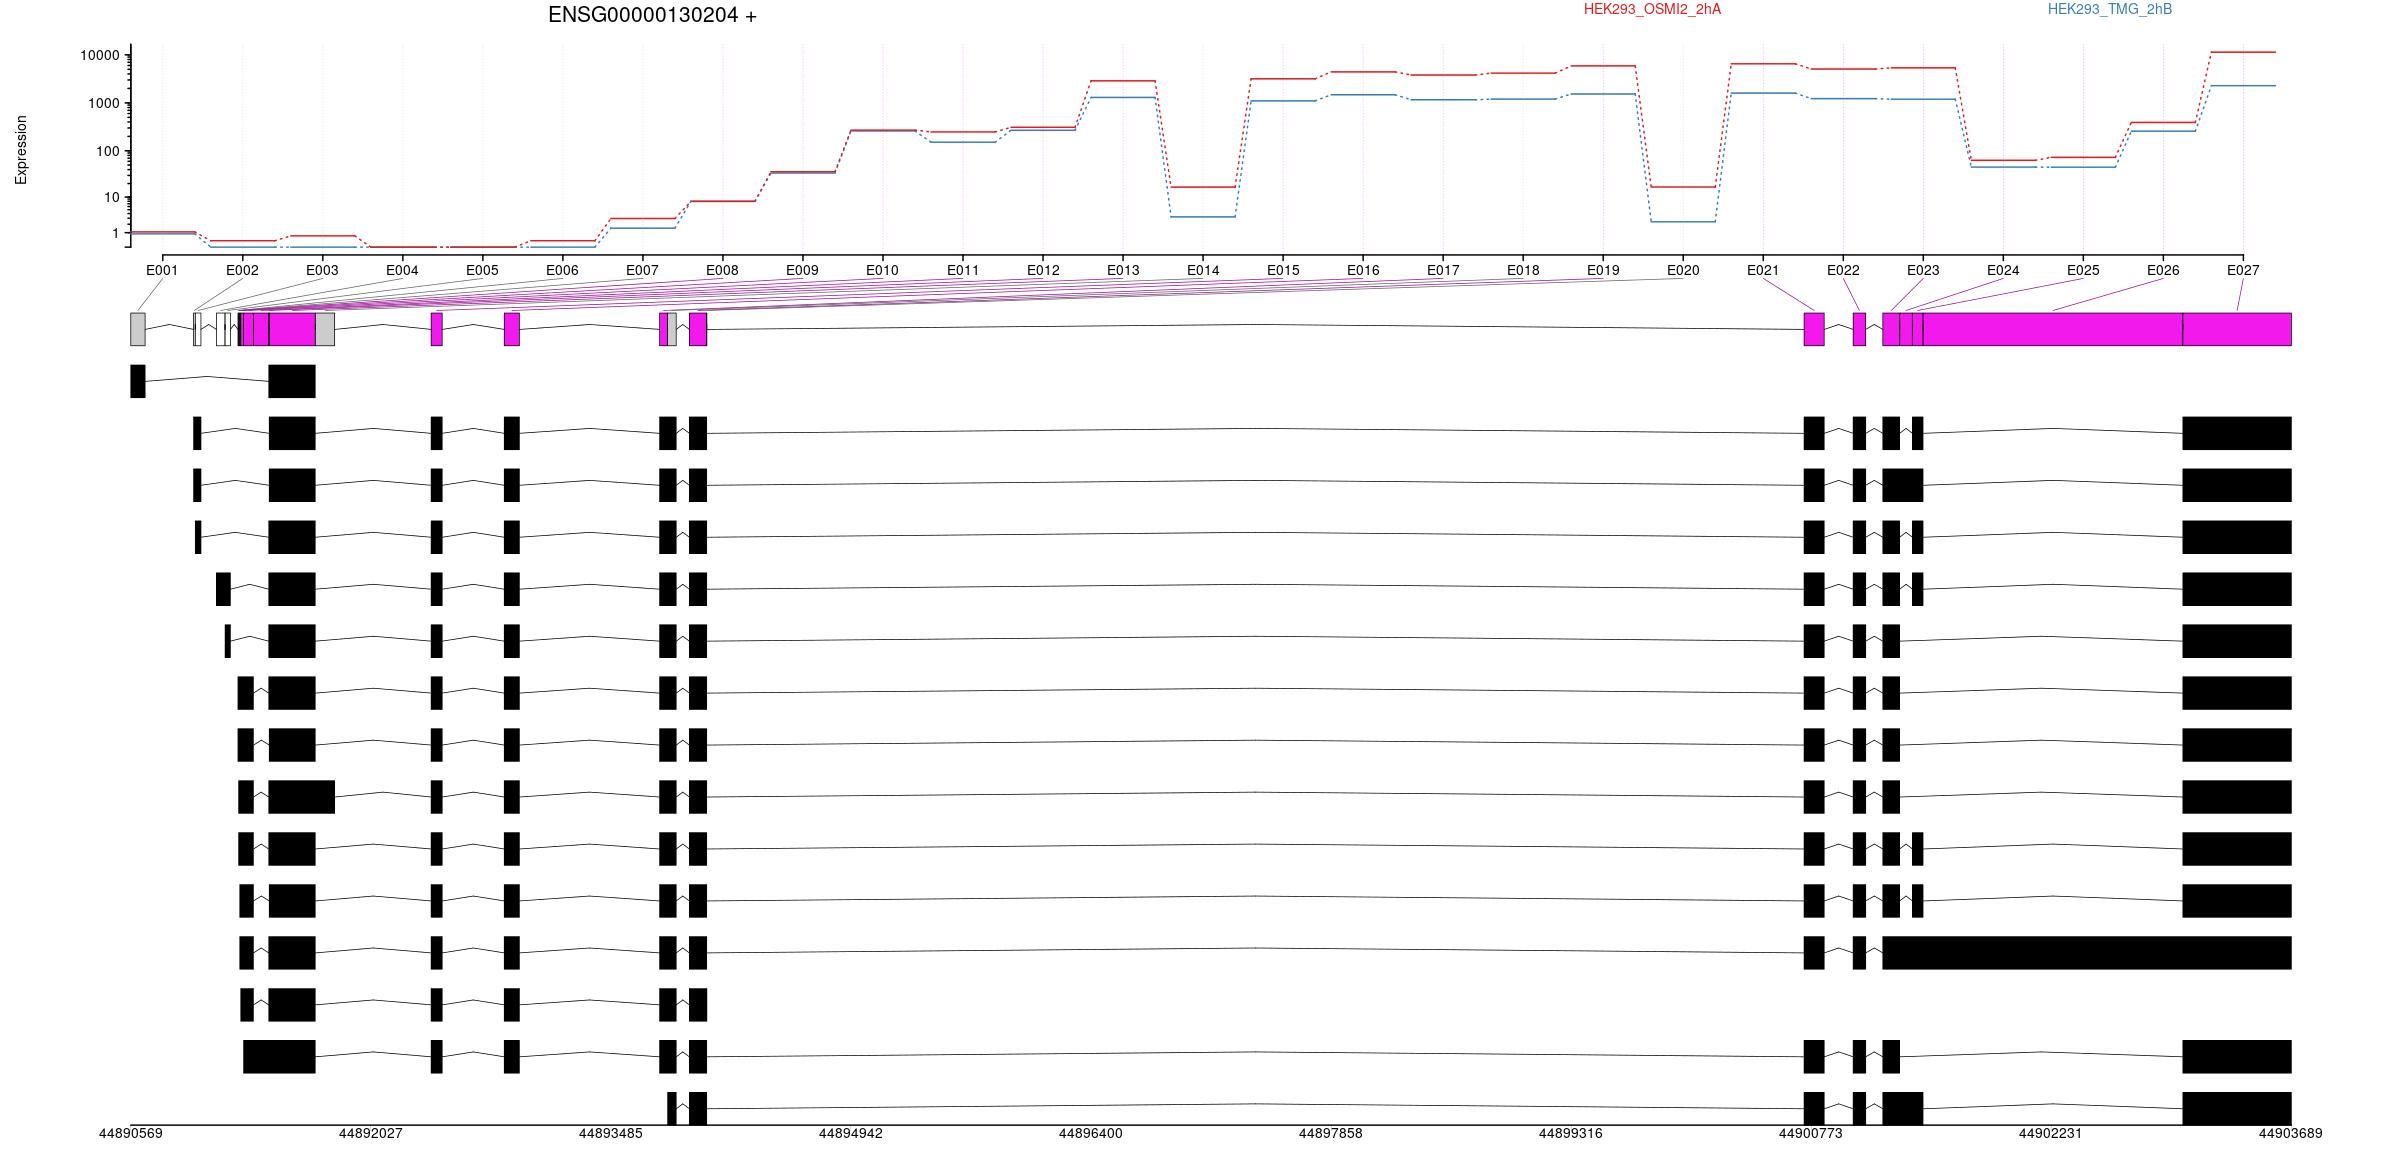Image resolution: width=2400 pixels, height=1150 pixels.
Task: Click the gray first exon in gene model
Action: tap(138, 329)
